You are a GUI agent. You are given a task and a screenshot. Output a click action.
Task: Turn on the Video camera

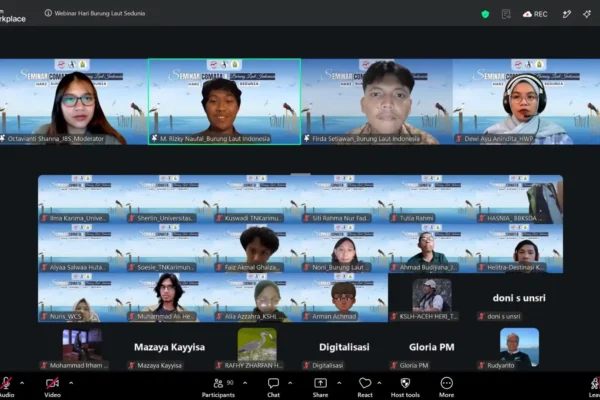point(52,387)
